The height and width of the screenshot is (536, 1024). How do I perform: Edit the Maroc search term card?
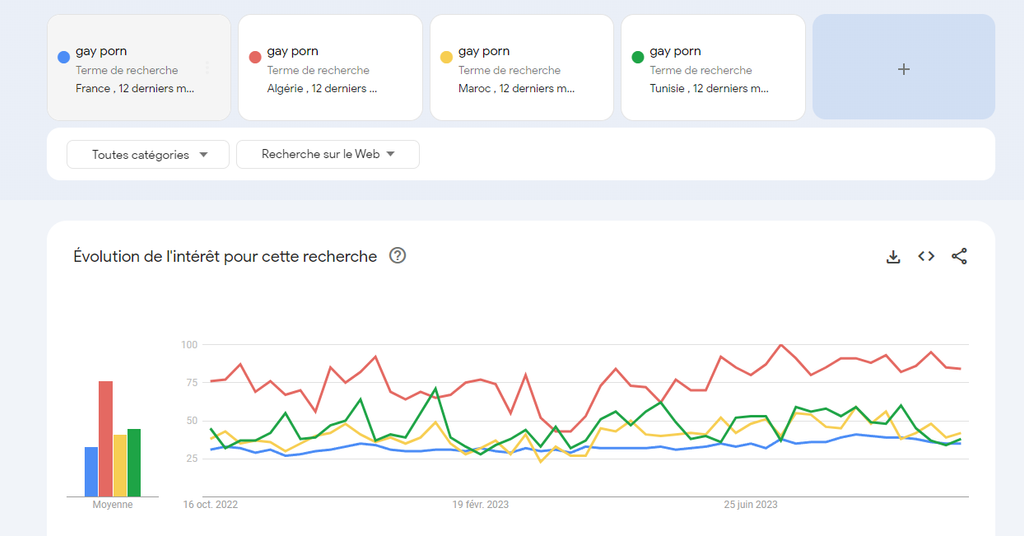[521, 69]
